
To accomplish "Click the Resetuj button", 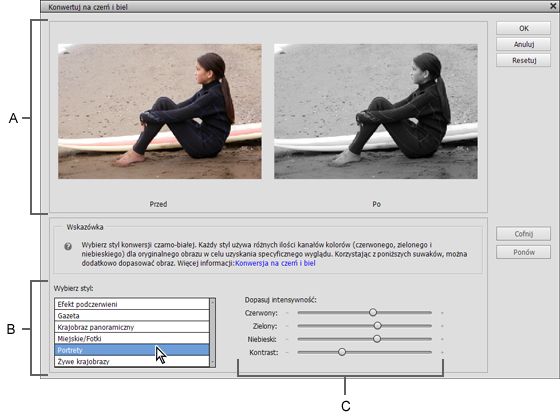I will tap(523, 60).
